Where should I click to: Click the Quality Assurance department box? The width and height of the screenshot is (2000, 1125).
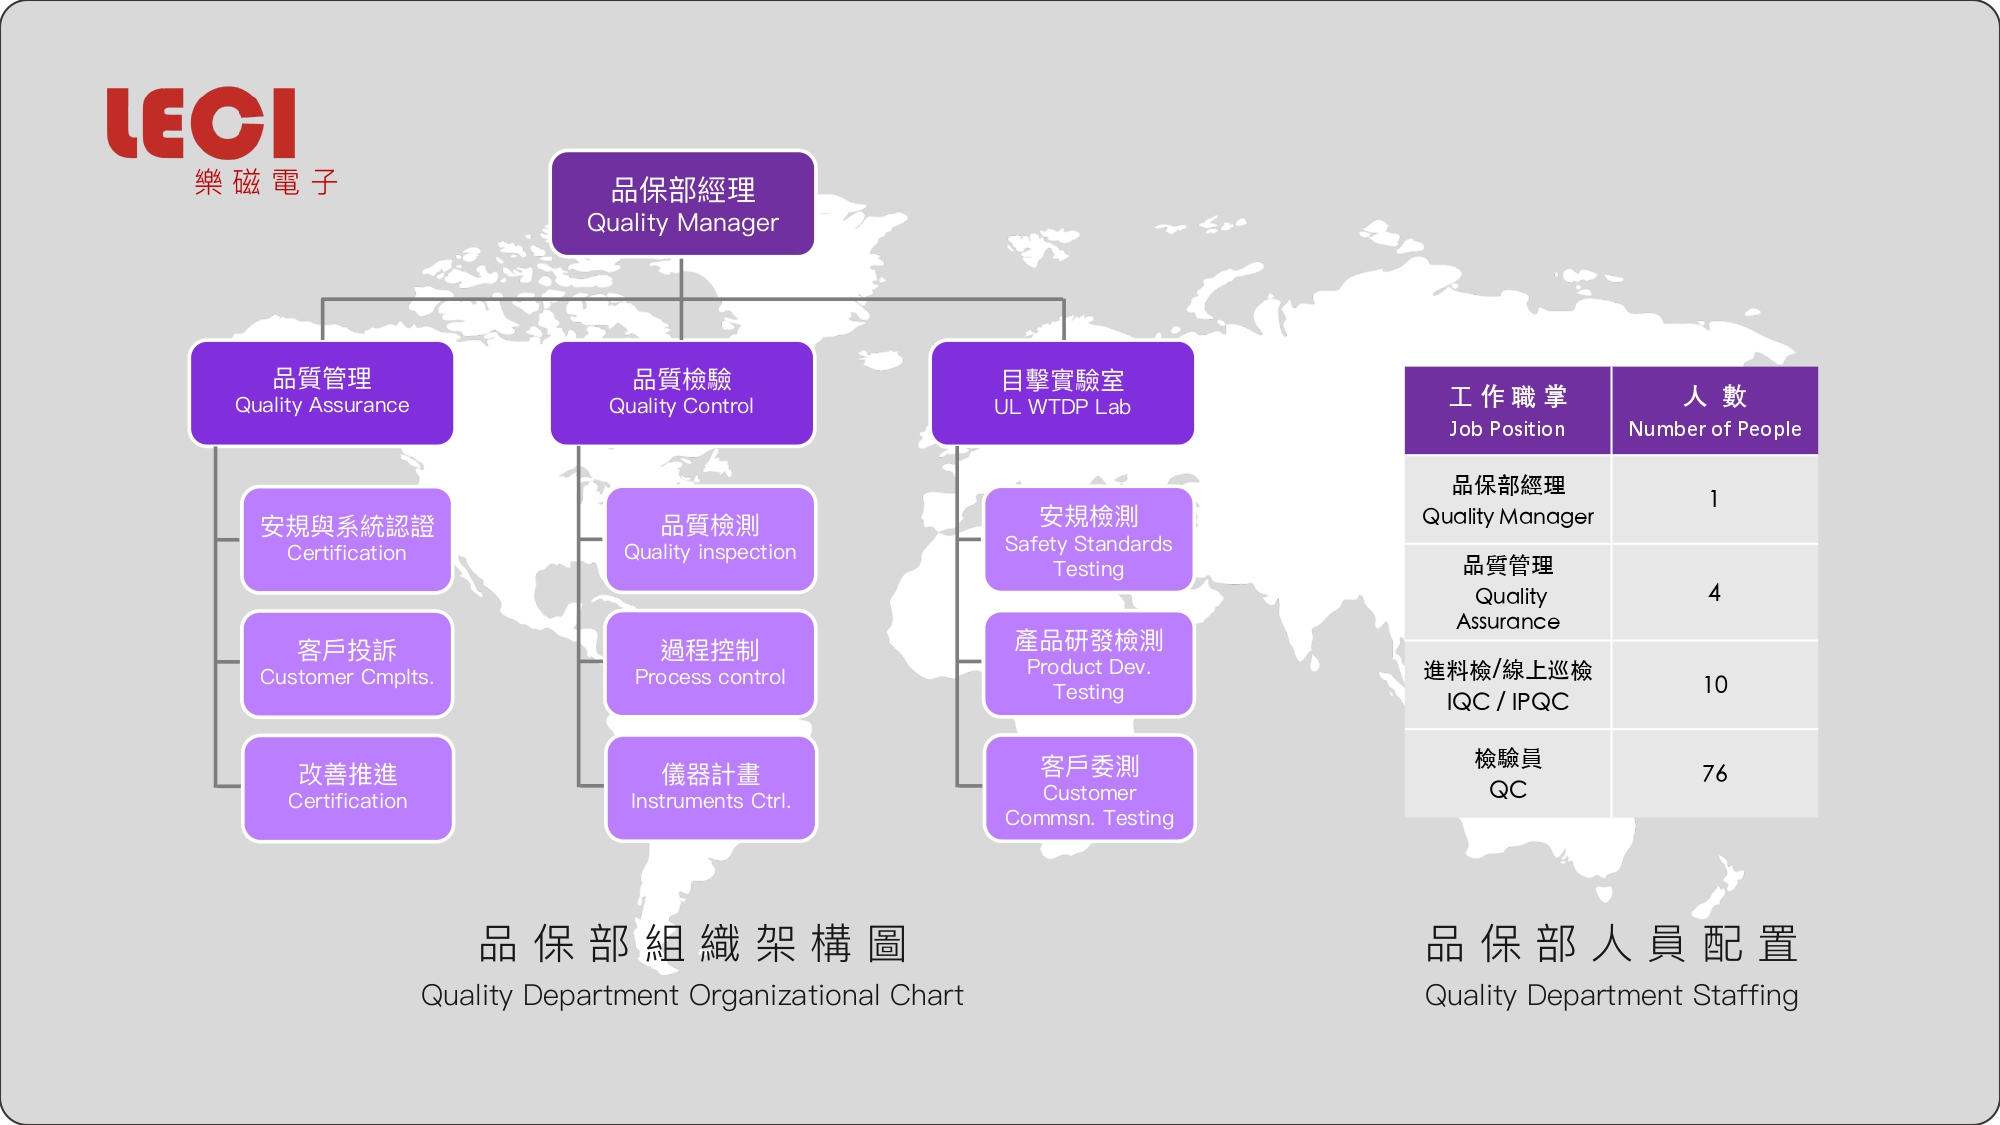[x=322, y=392]
